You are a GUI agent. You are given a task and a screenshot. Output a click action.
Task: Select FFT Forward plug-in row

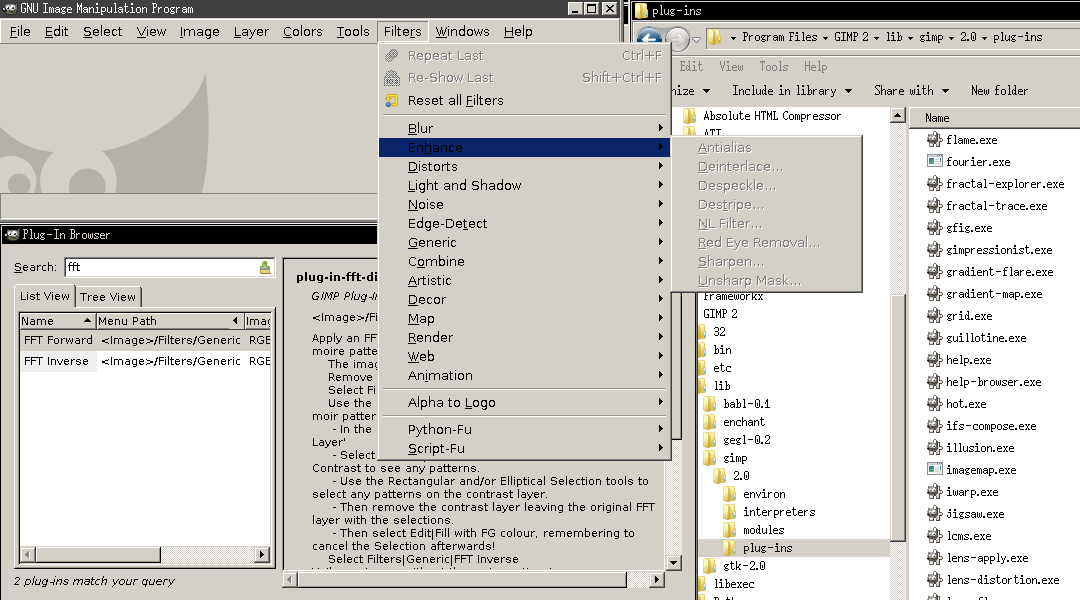coord(145,340)
